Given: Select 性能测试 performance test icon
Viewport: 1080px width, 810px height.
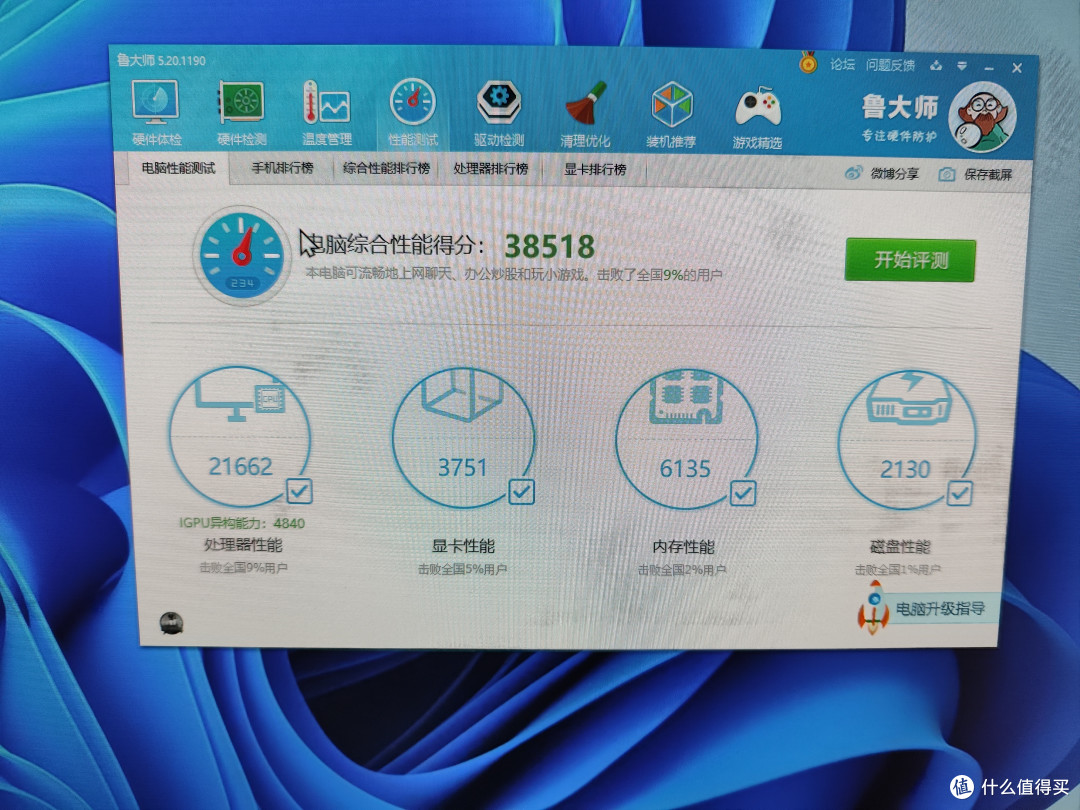Looking at the screenshot, I should point(413,103).
